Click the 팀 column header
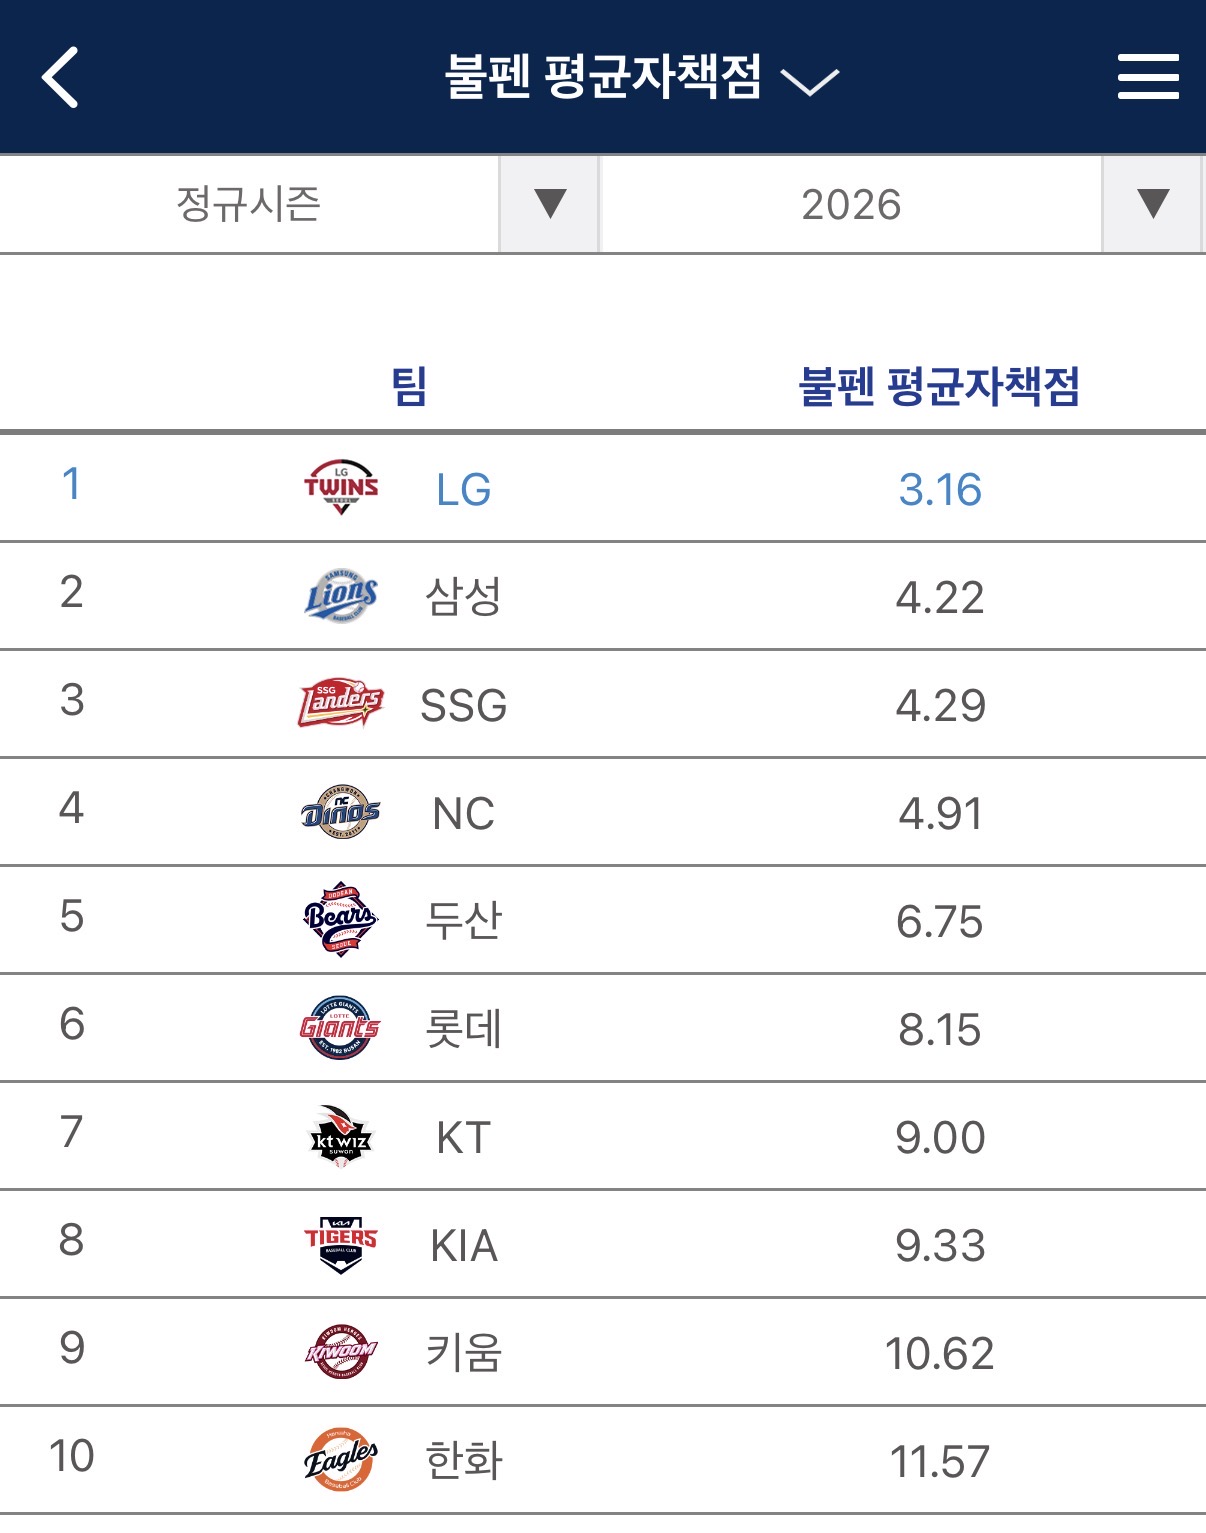Image resolution: width=1206 pixels, height=1533 pixels. coord(409,386)
